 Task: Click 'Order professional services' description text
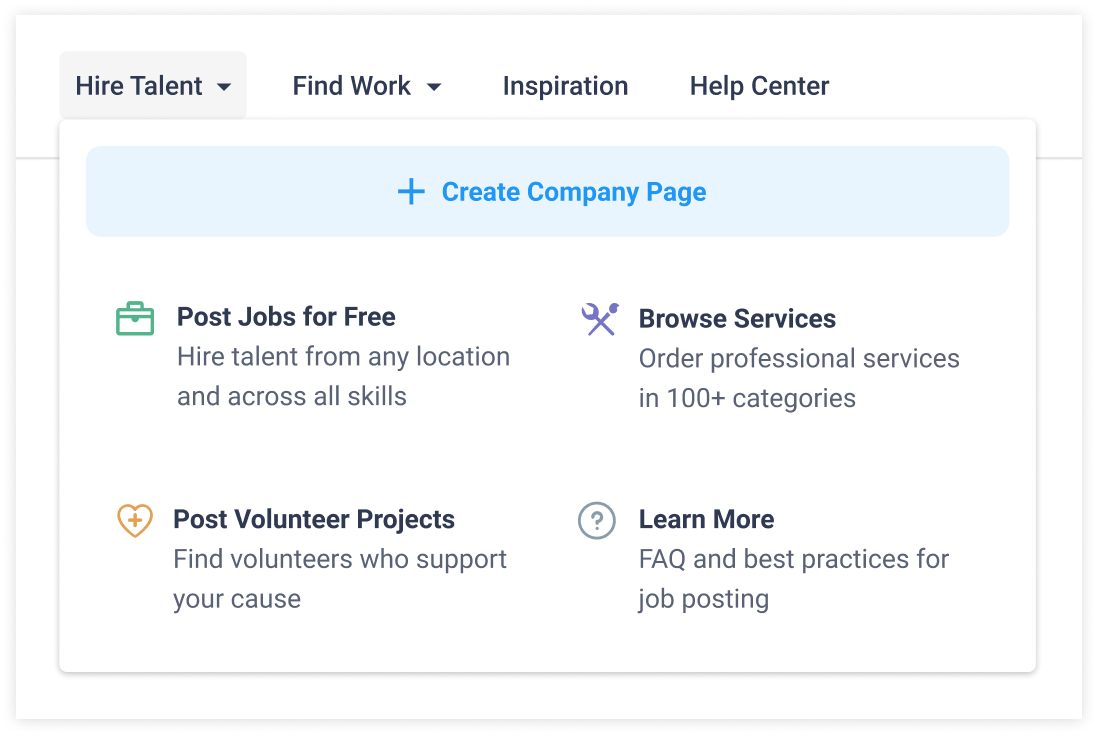point(799,359)
